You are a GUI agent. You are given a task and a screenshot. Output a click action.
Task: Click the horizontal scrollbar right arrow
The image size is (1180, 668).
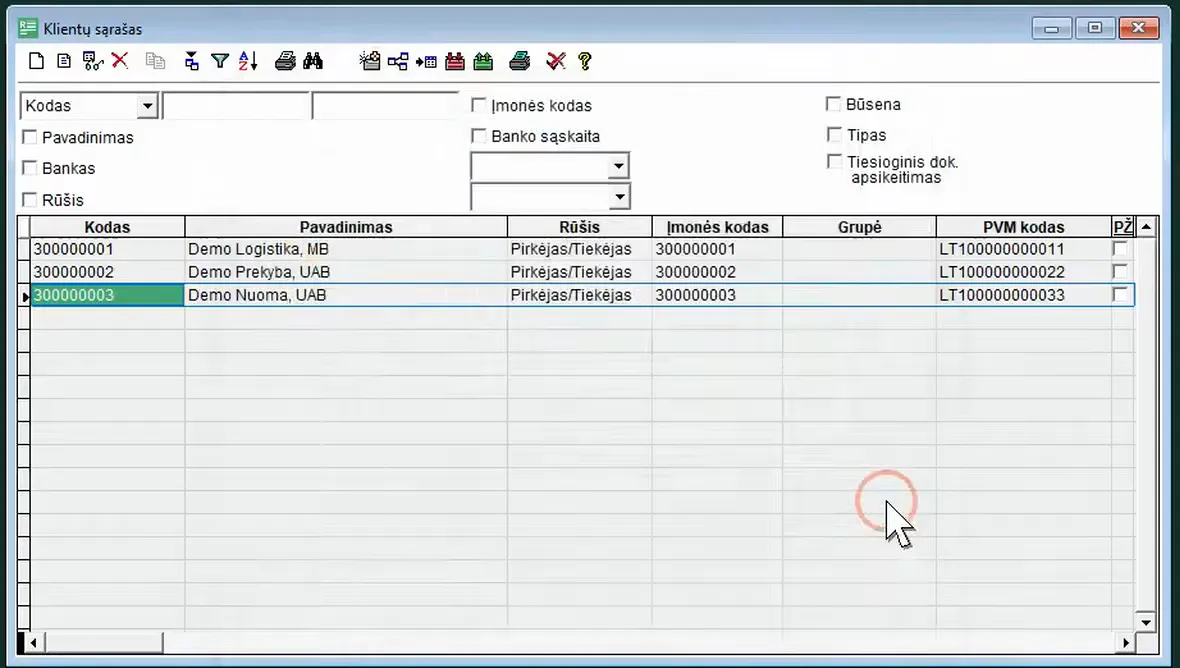tap(1126, 643)
